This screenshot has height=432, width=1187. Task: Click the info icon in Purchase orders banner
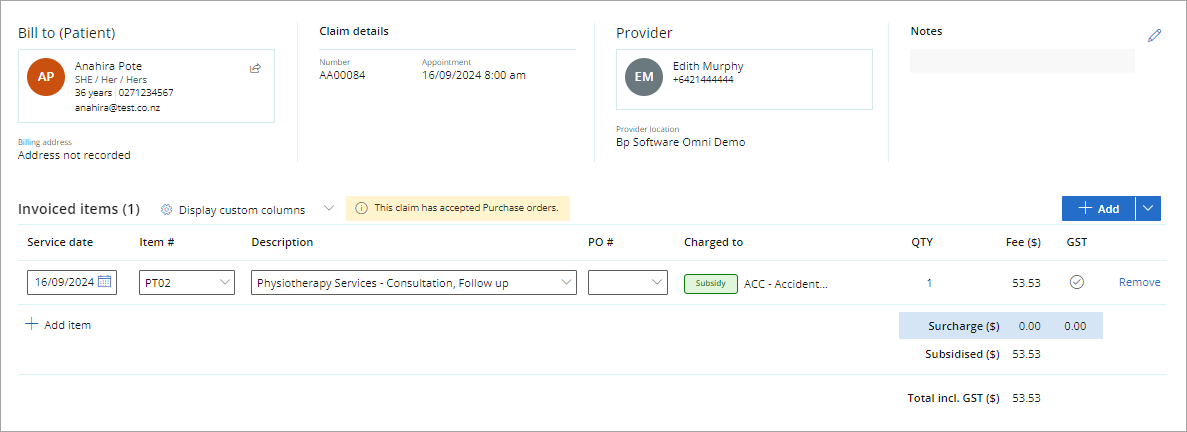pyautogui.click(x=361, y=208)
